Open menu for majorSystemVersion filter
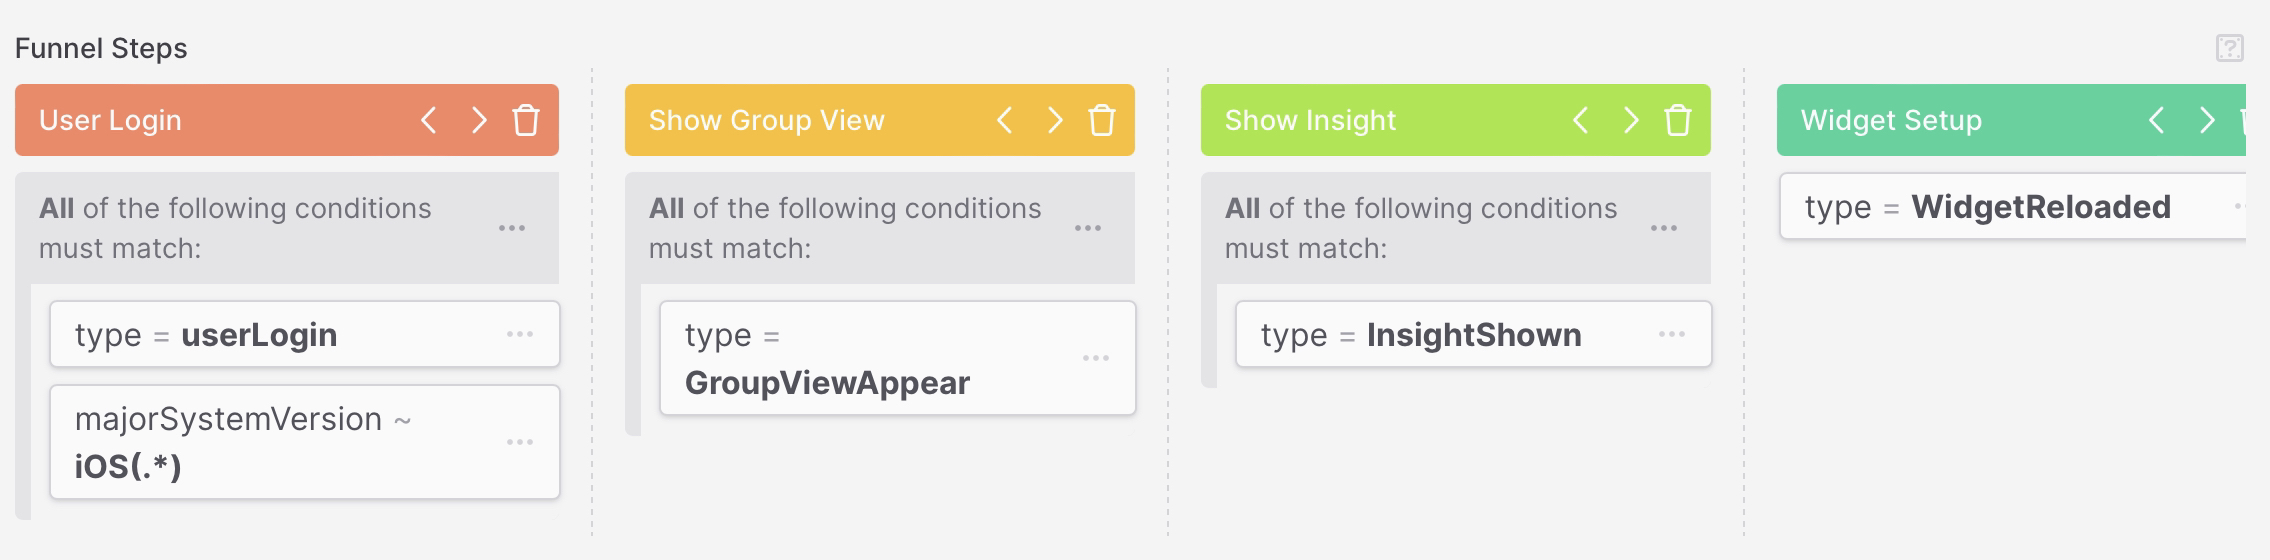The width and height of the screenshot is (2270, 560). point(520,442)
